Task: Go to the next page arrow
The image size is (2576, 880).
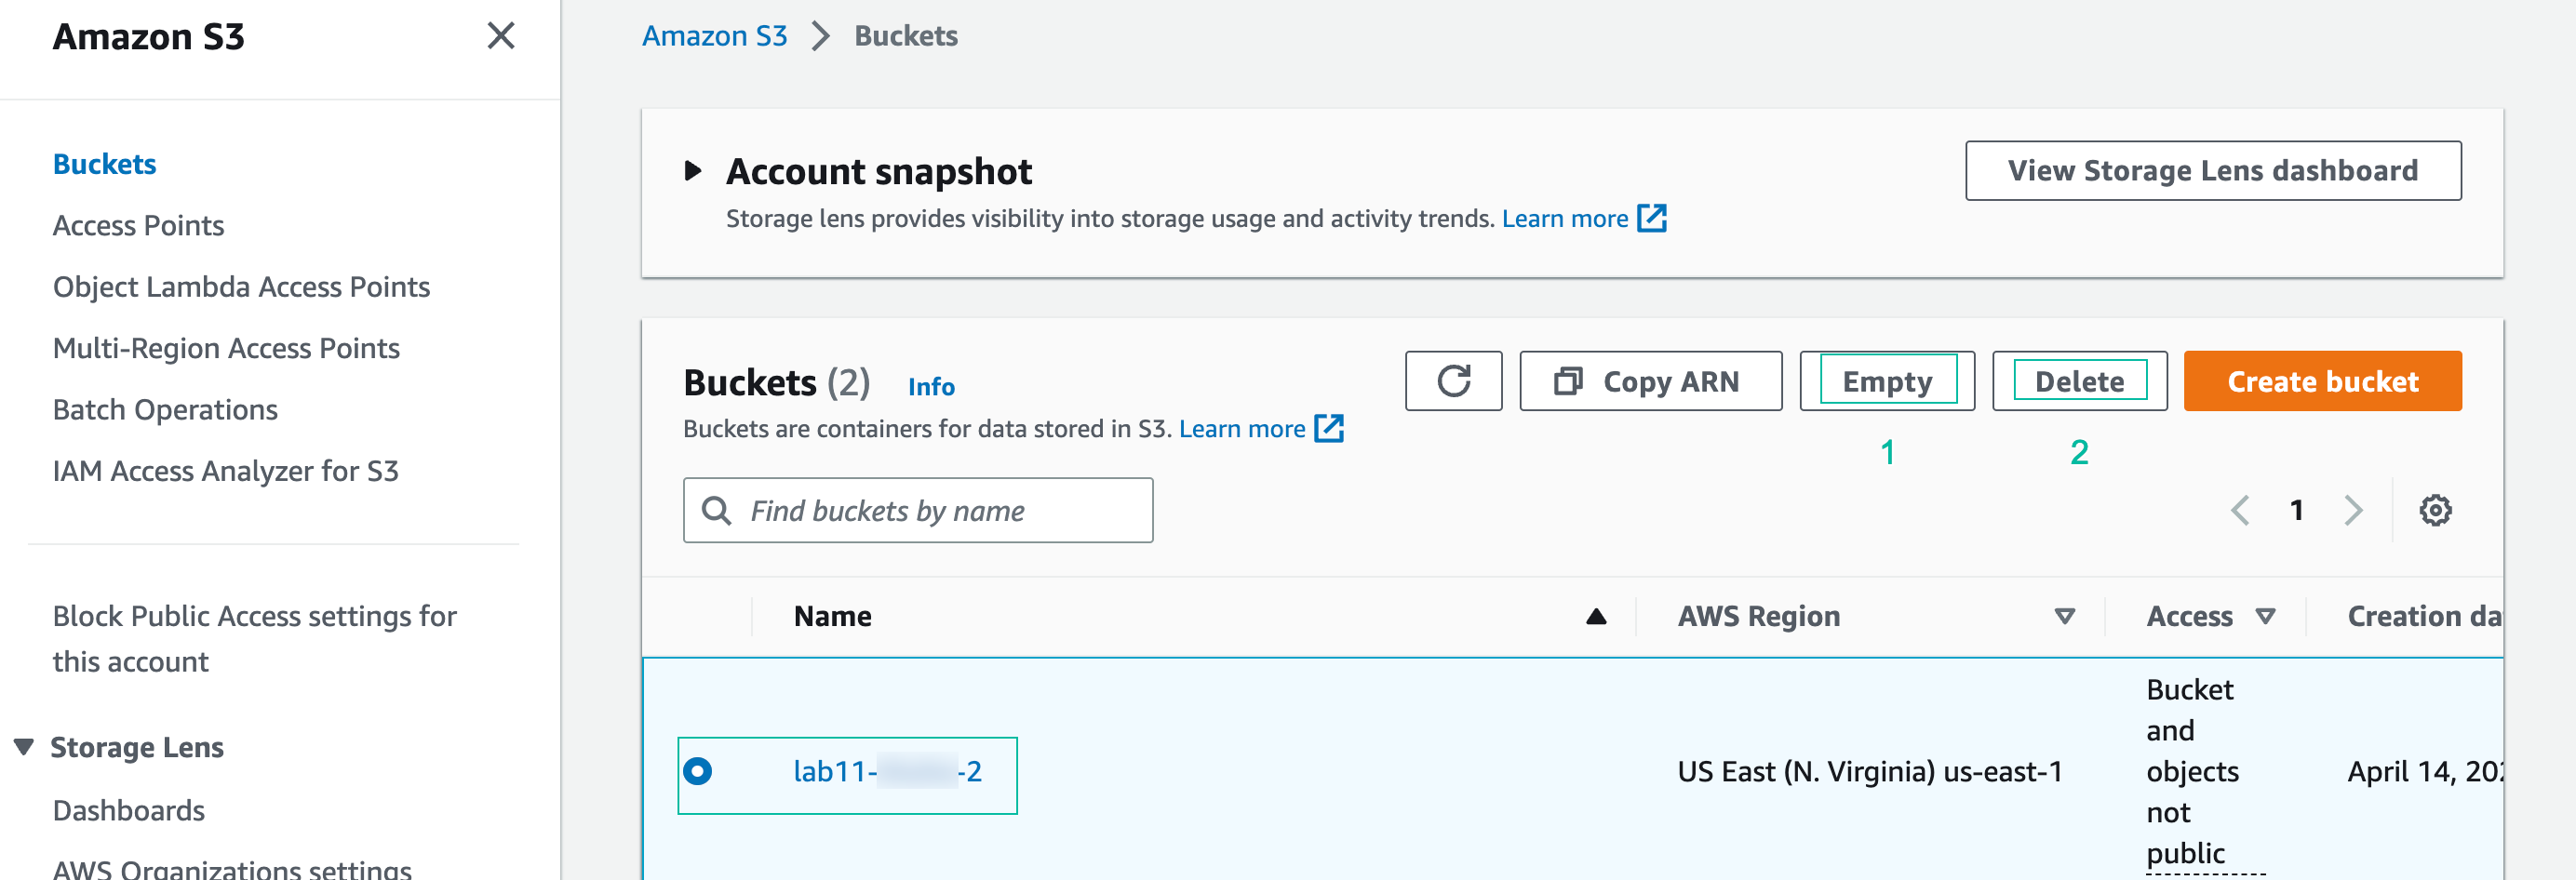Action: coord(2353,510)
